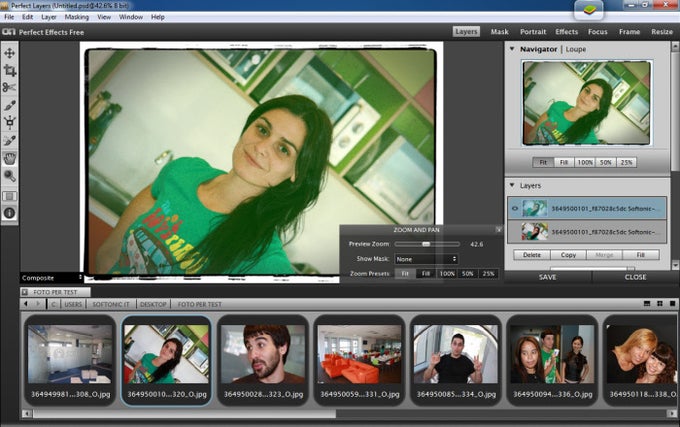Click the C drive breadcrumb
This screenshot has width=680, height=427.
coord(53,304)
